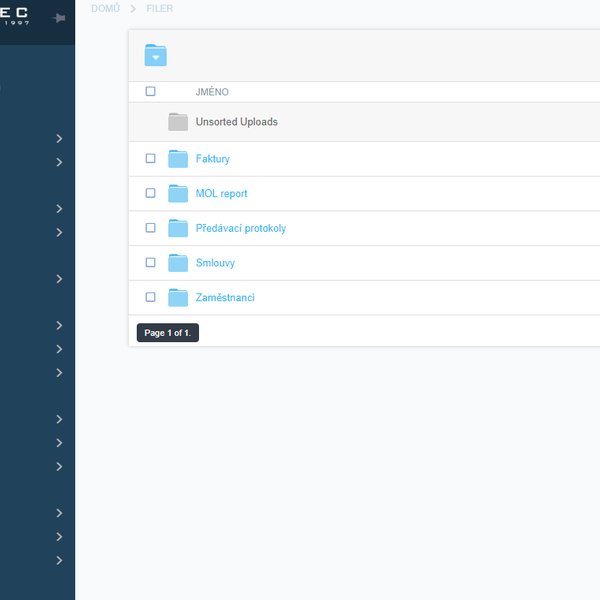Click the gray Unsorted Uploads folder icon

coord(178,122)
